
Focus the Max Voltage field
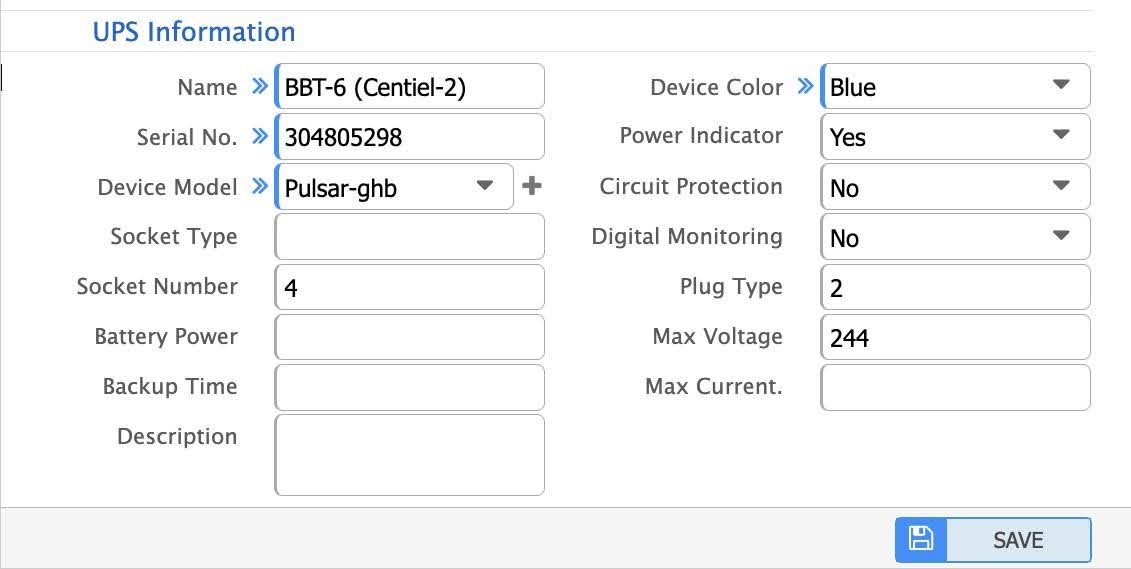tap(955, 337)
